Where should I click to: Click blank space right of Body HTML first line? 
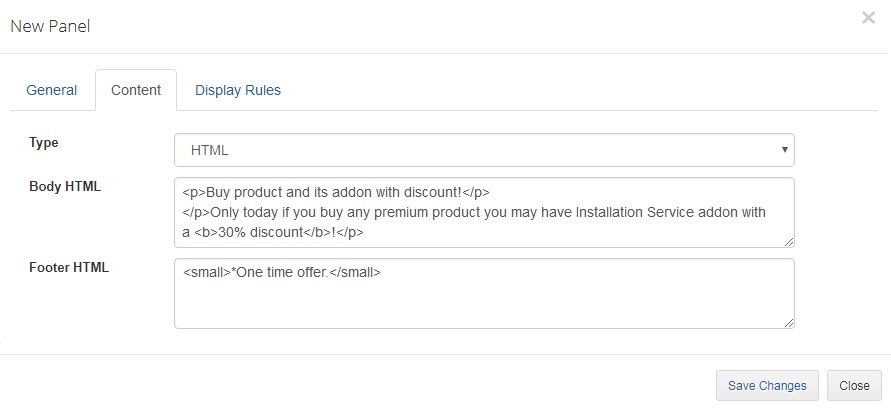640,192
